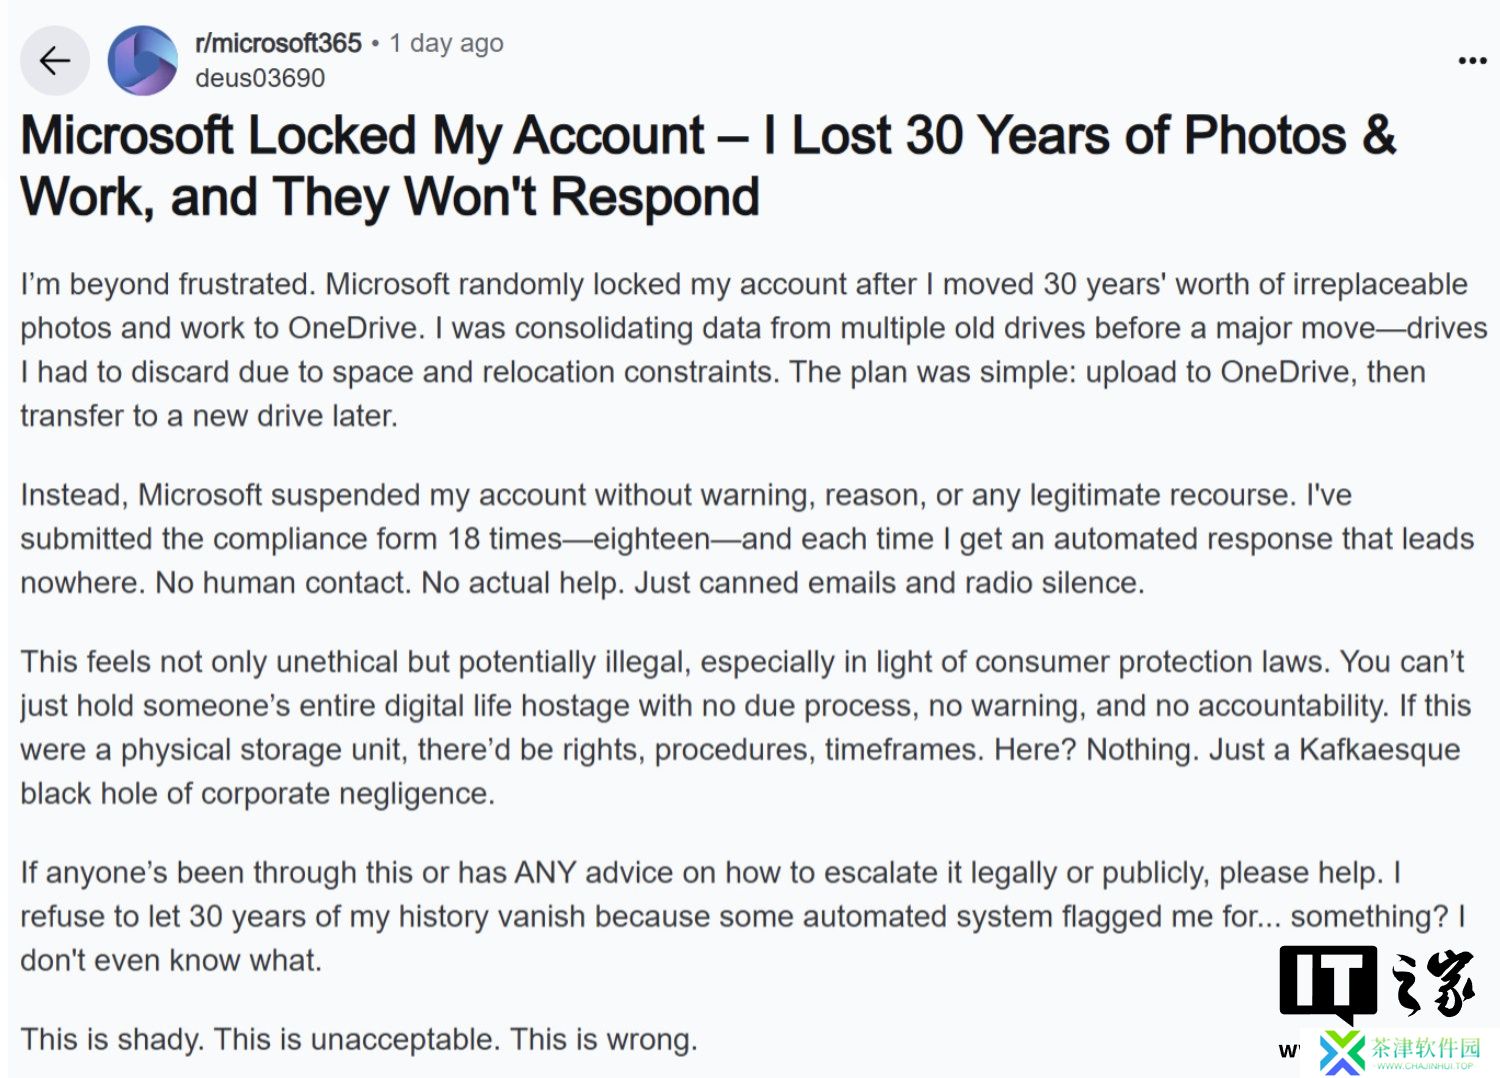Click the green 茶津软件园 watermark text
Viewport: 1500px width, 1078px height.
click(1426, 1047)
